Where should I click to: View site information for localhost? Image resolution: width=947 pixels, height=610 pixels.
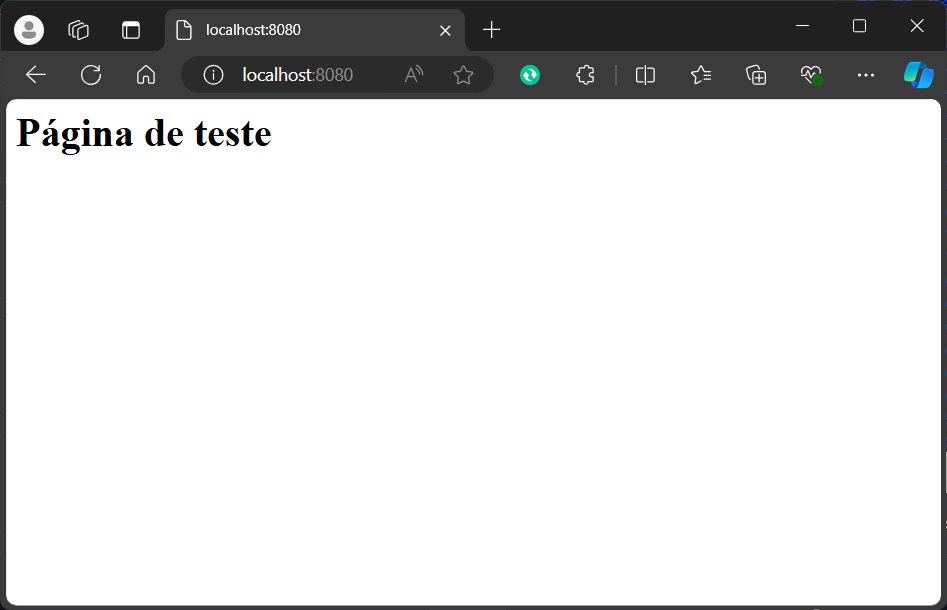tap(213, 75)
